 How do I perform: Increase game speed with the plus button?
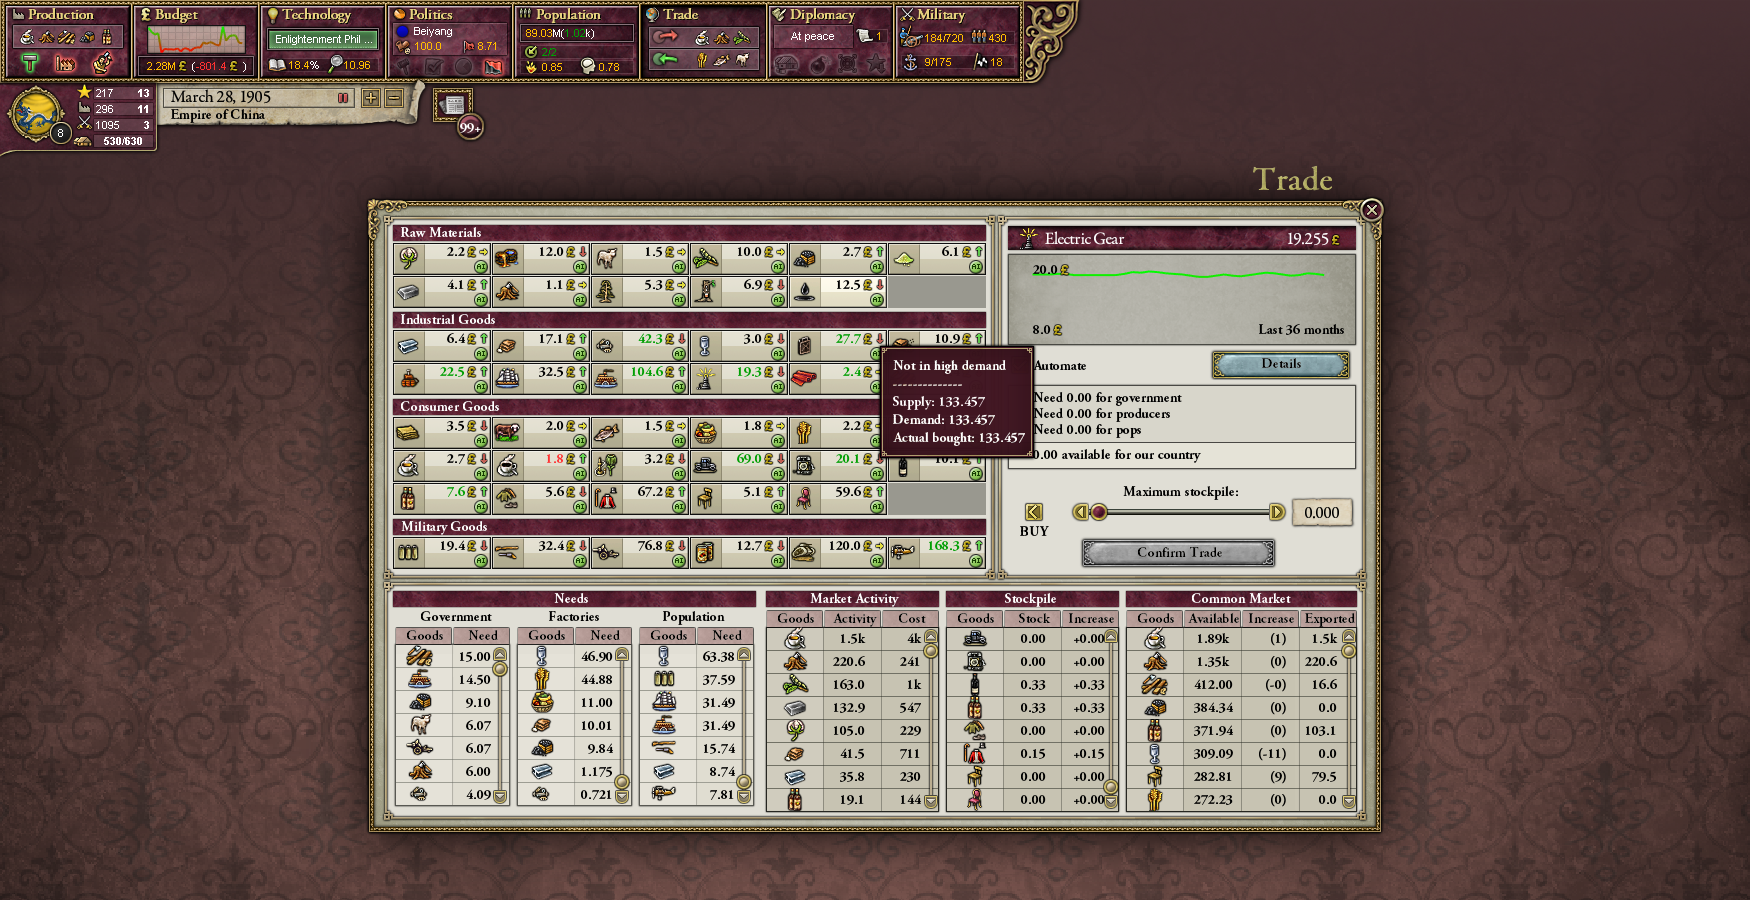tap(371, 98)
